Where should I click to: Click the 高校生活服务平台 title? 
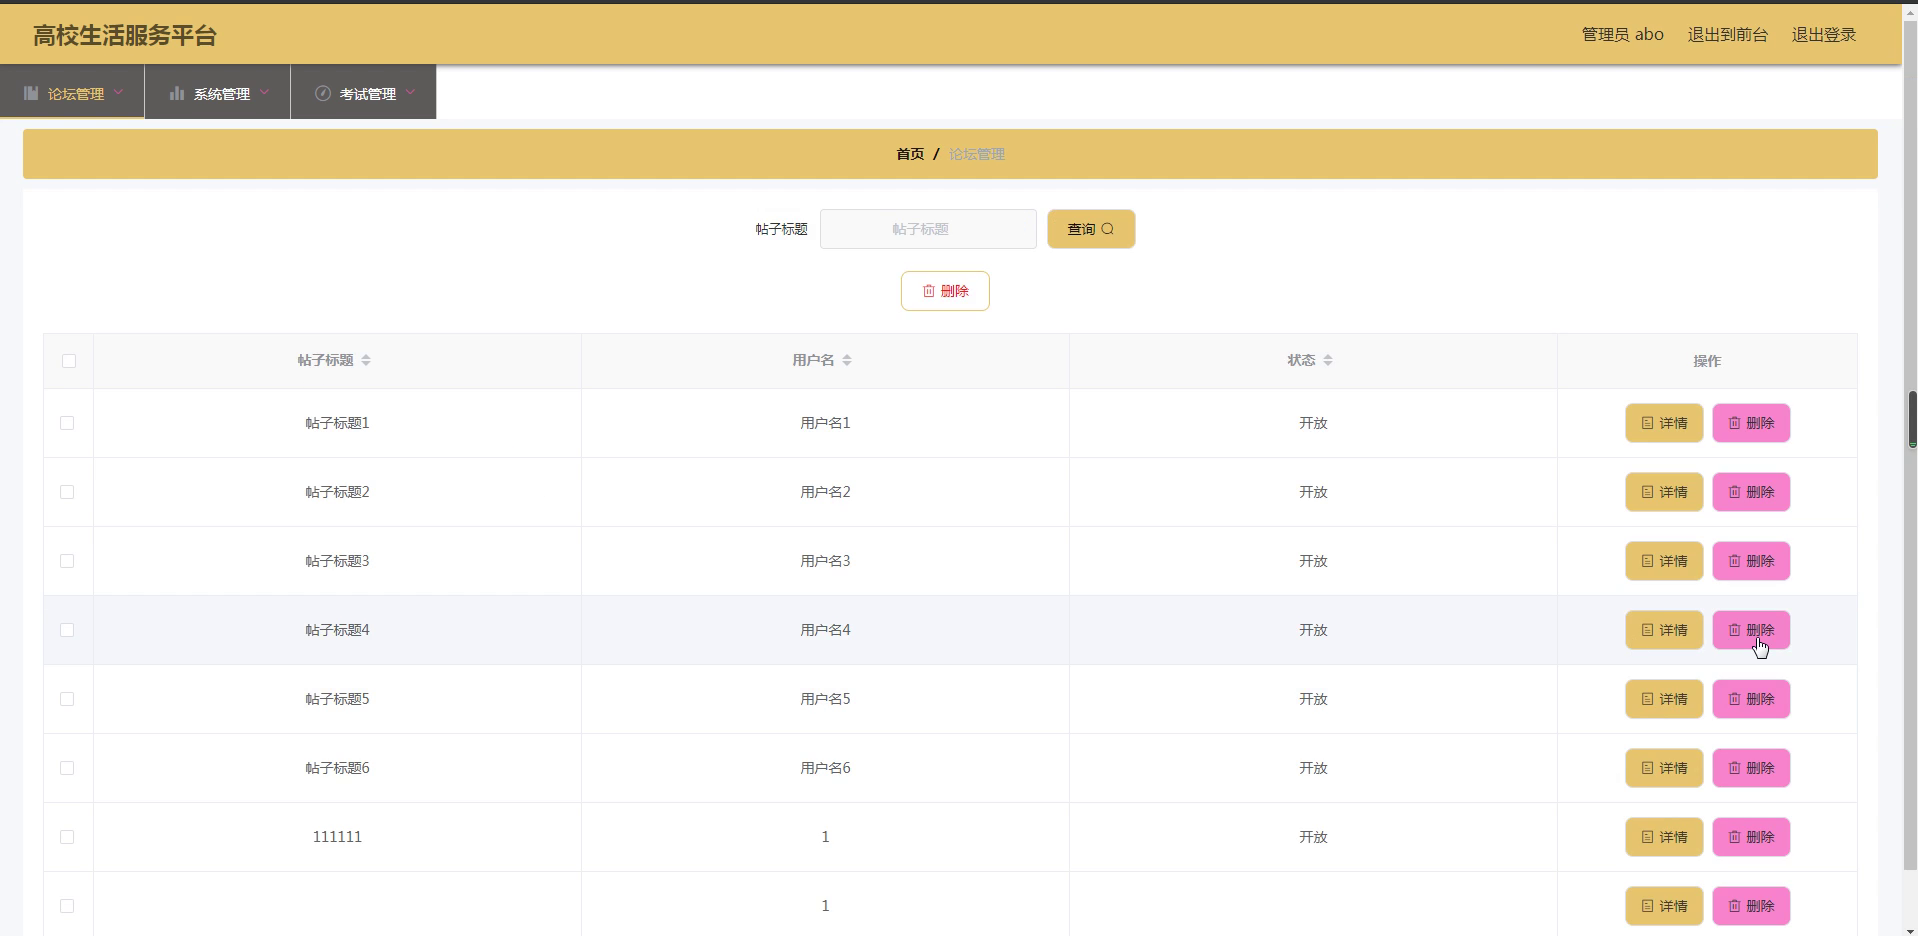tap(125, 36)
